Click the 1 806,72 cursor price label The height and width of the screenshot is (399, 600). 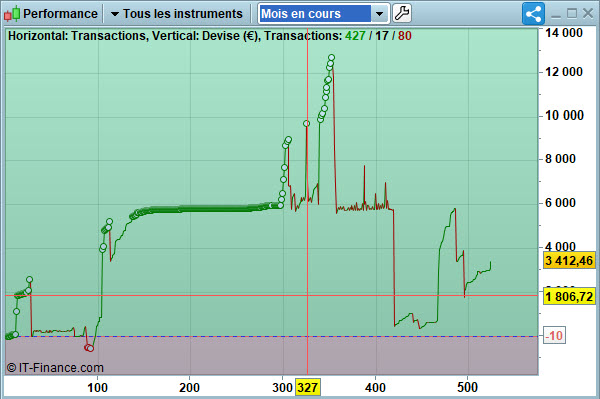pos(569,296)
